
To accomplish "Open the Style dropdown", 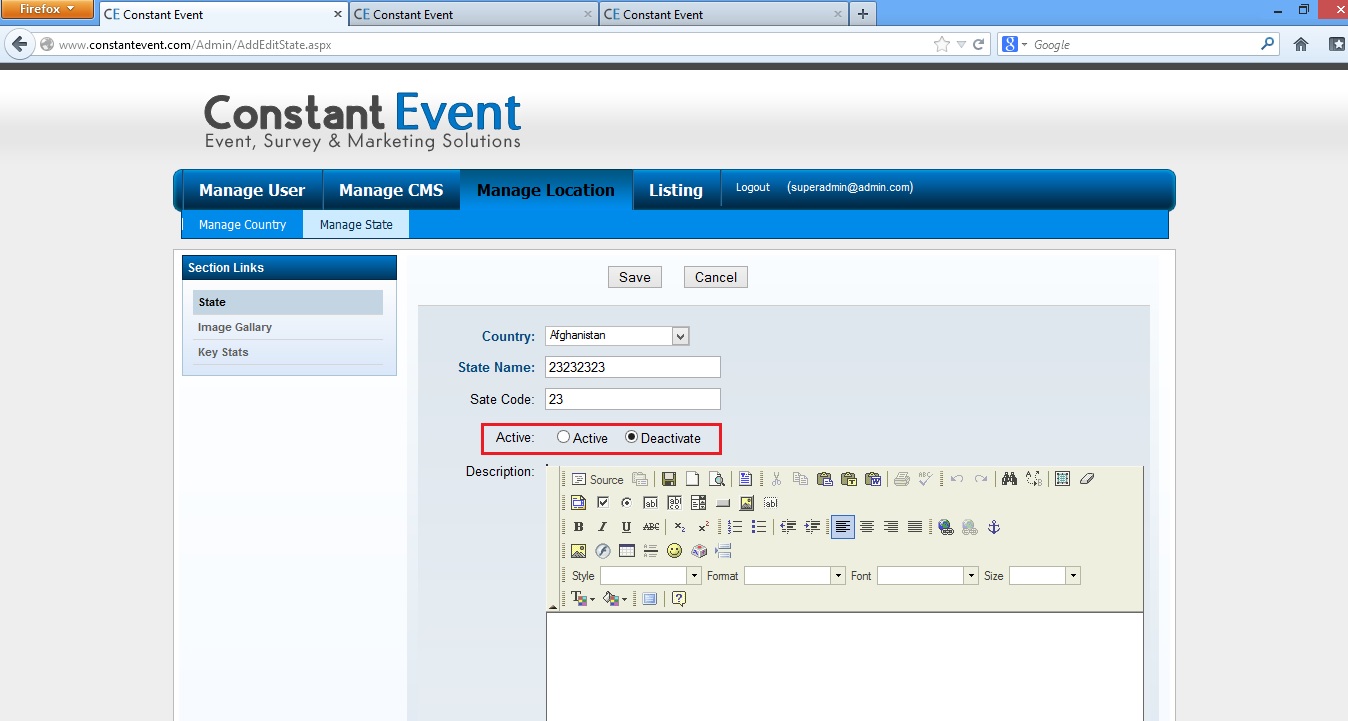I will tap(650, 576).
